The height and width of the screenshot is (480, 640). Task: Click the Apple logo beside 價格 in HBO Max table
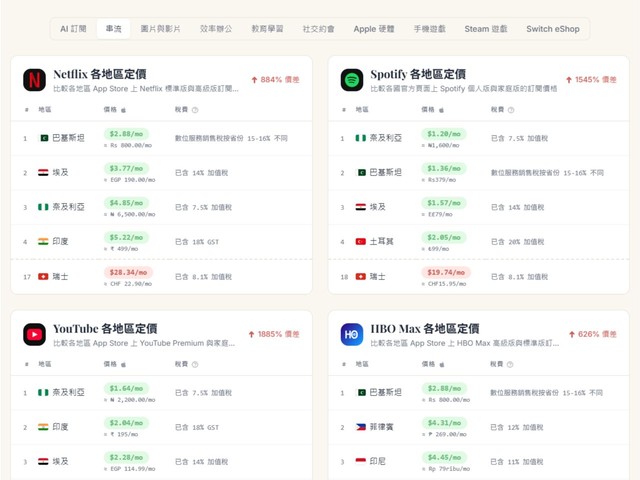[441, 364]
